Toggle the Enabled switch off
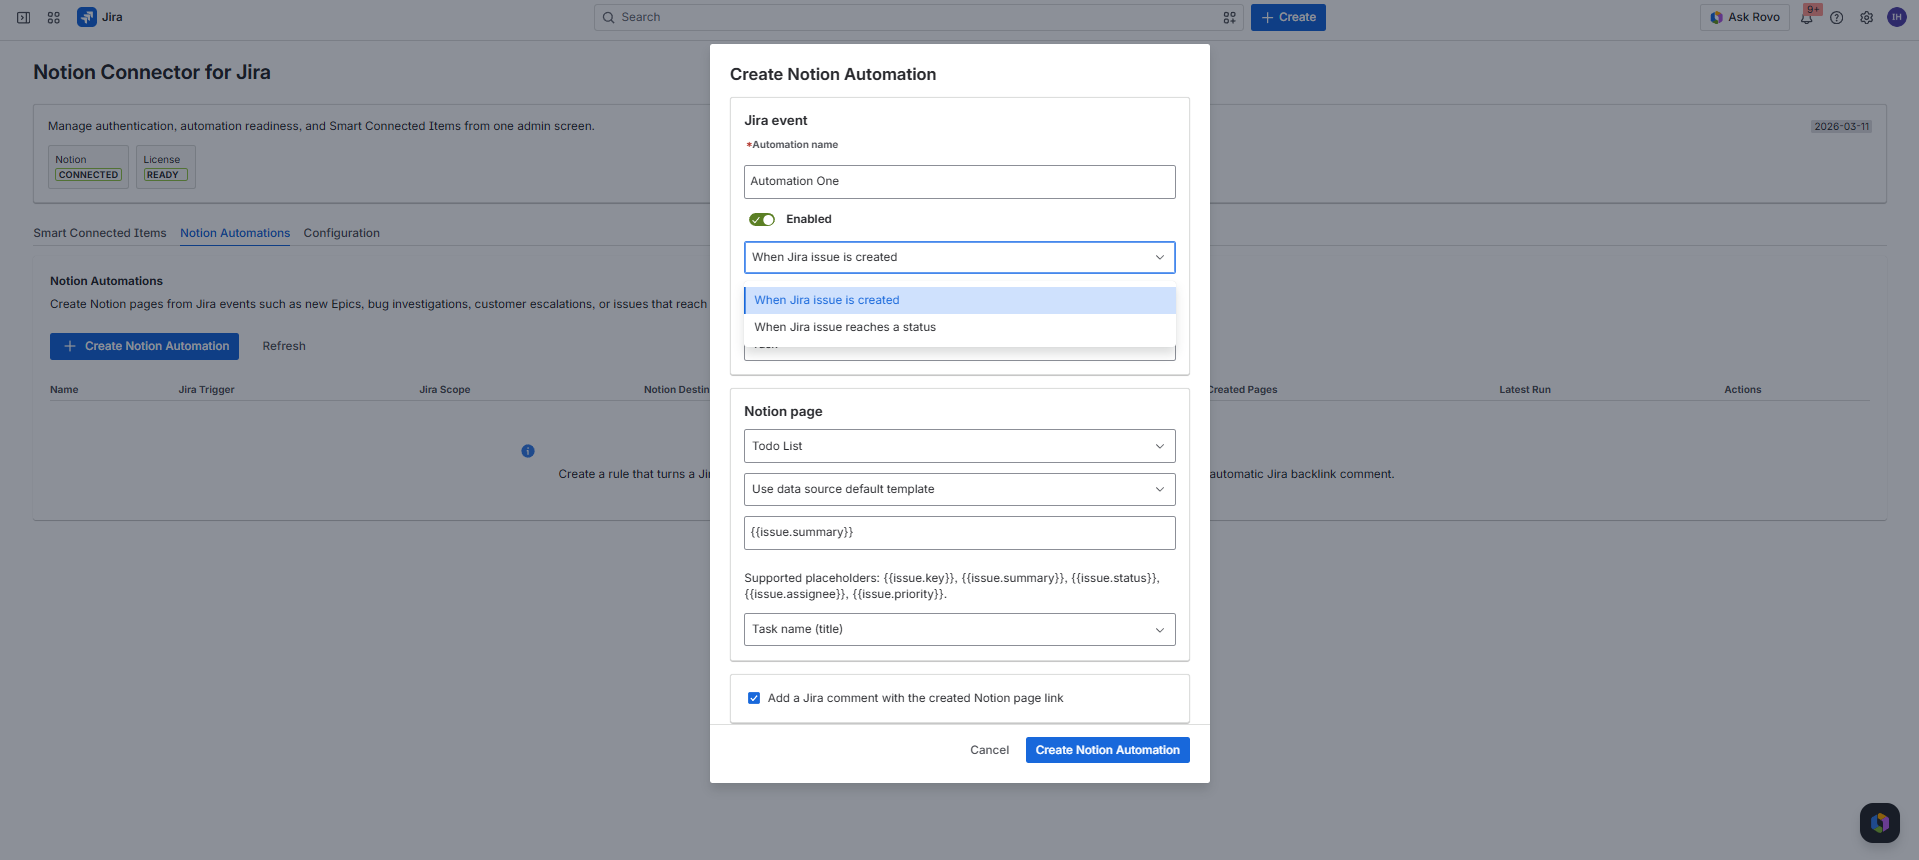Screen dimensions: 1919x860 [762, 219]
